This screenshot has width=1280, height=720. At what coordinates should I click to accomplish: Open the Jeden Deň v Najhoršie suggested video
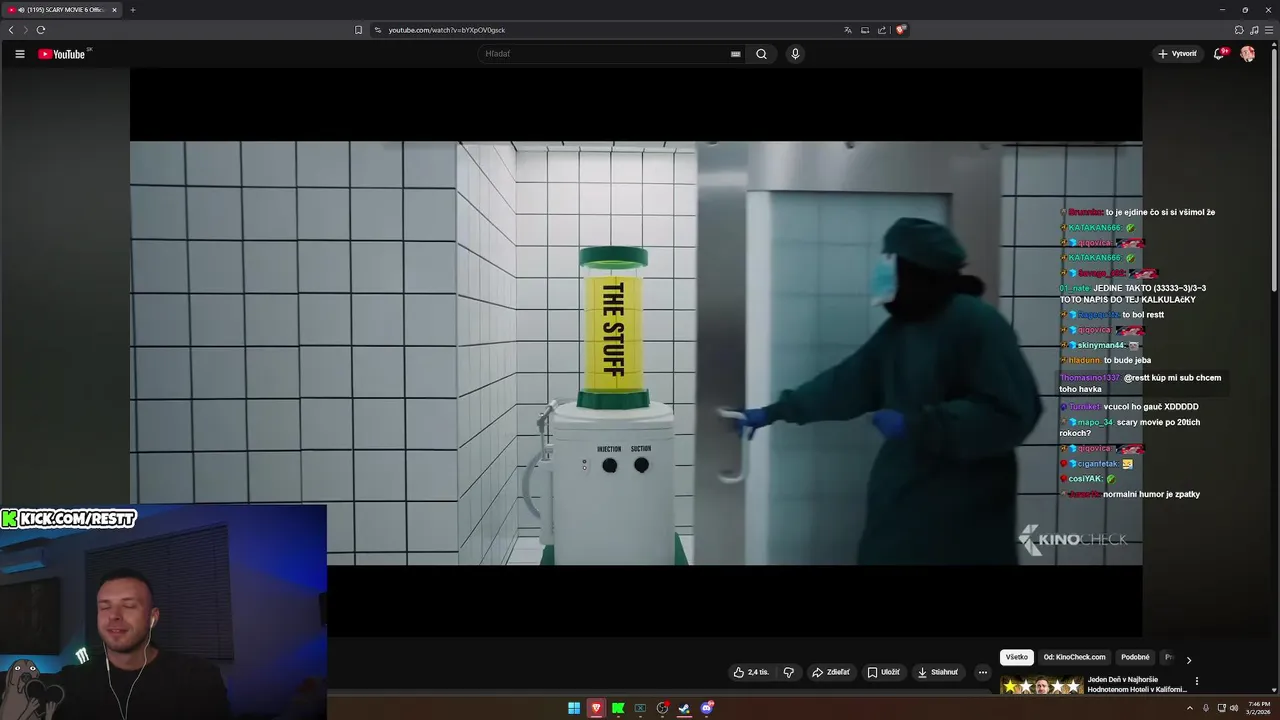(x=1136, y=684)
